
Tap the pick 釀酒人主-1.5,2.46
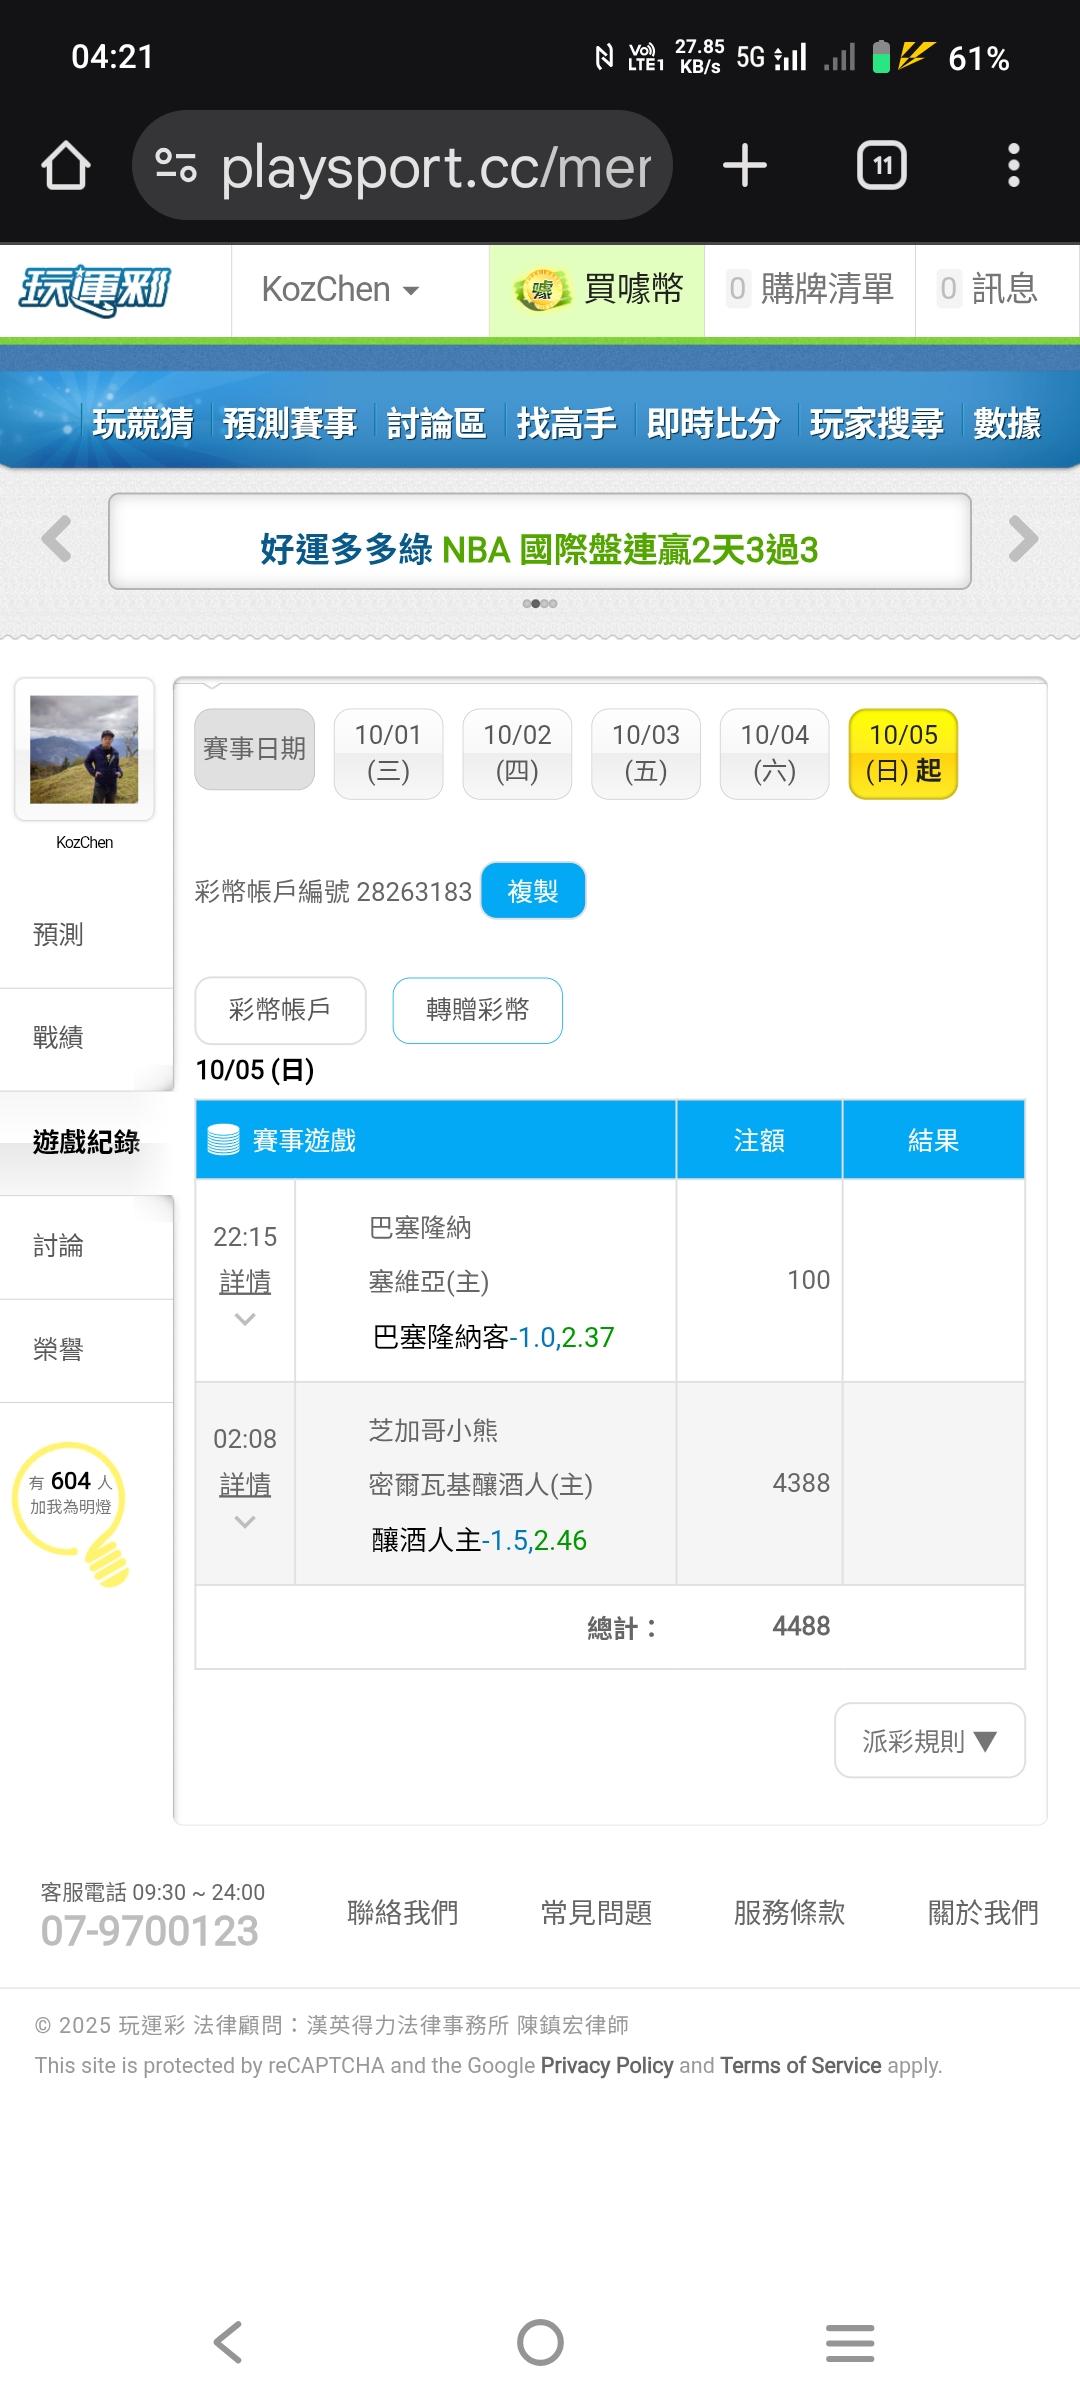tap(479, 1540)
